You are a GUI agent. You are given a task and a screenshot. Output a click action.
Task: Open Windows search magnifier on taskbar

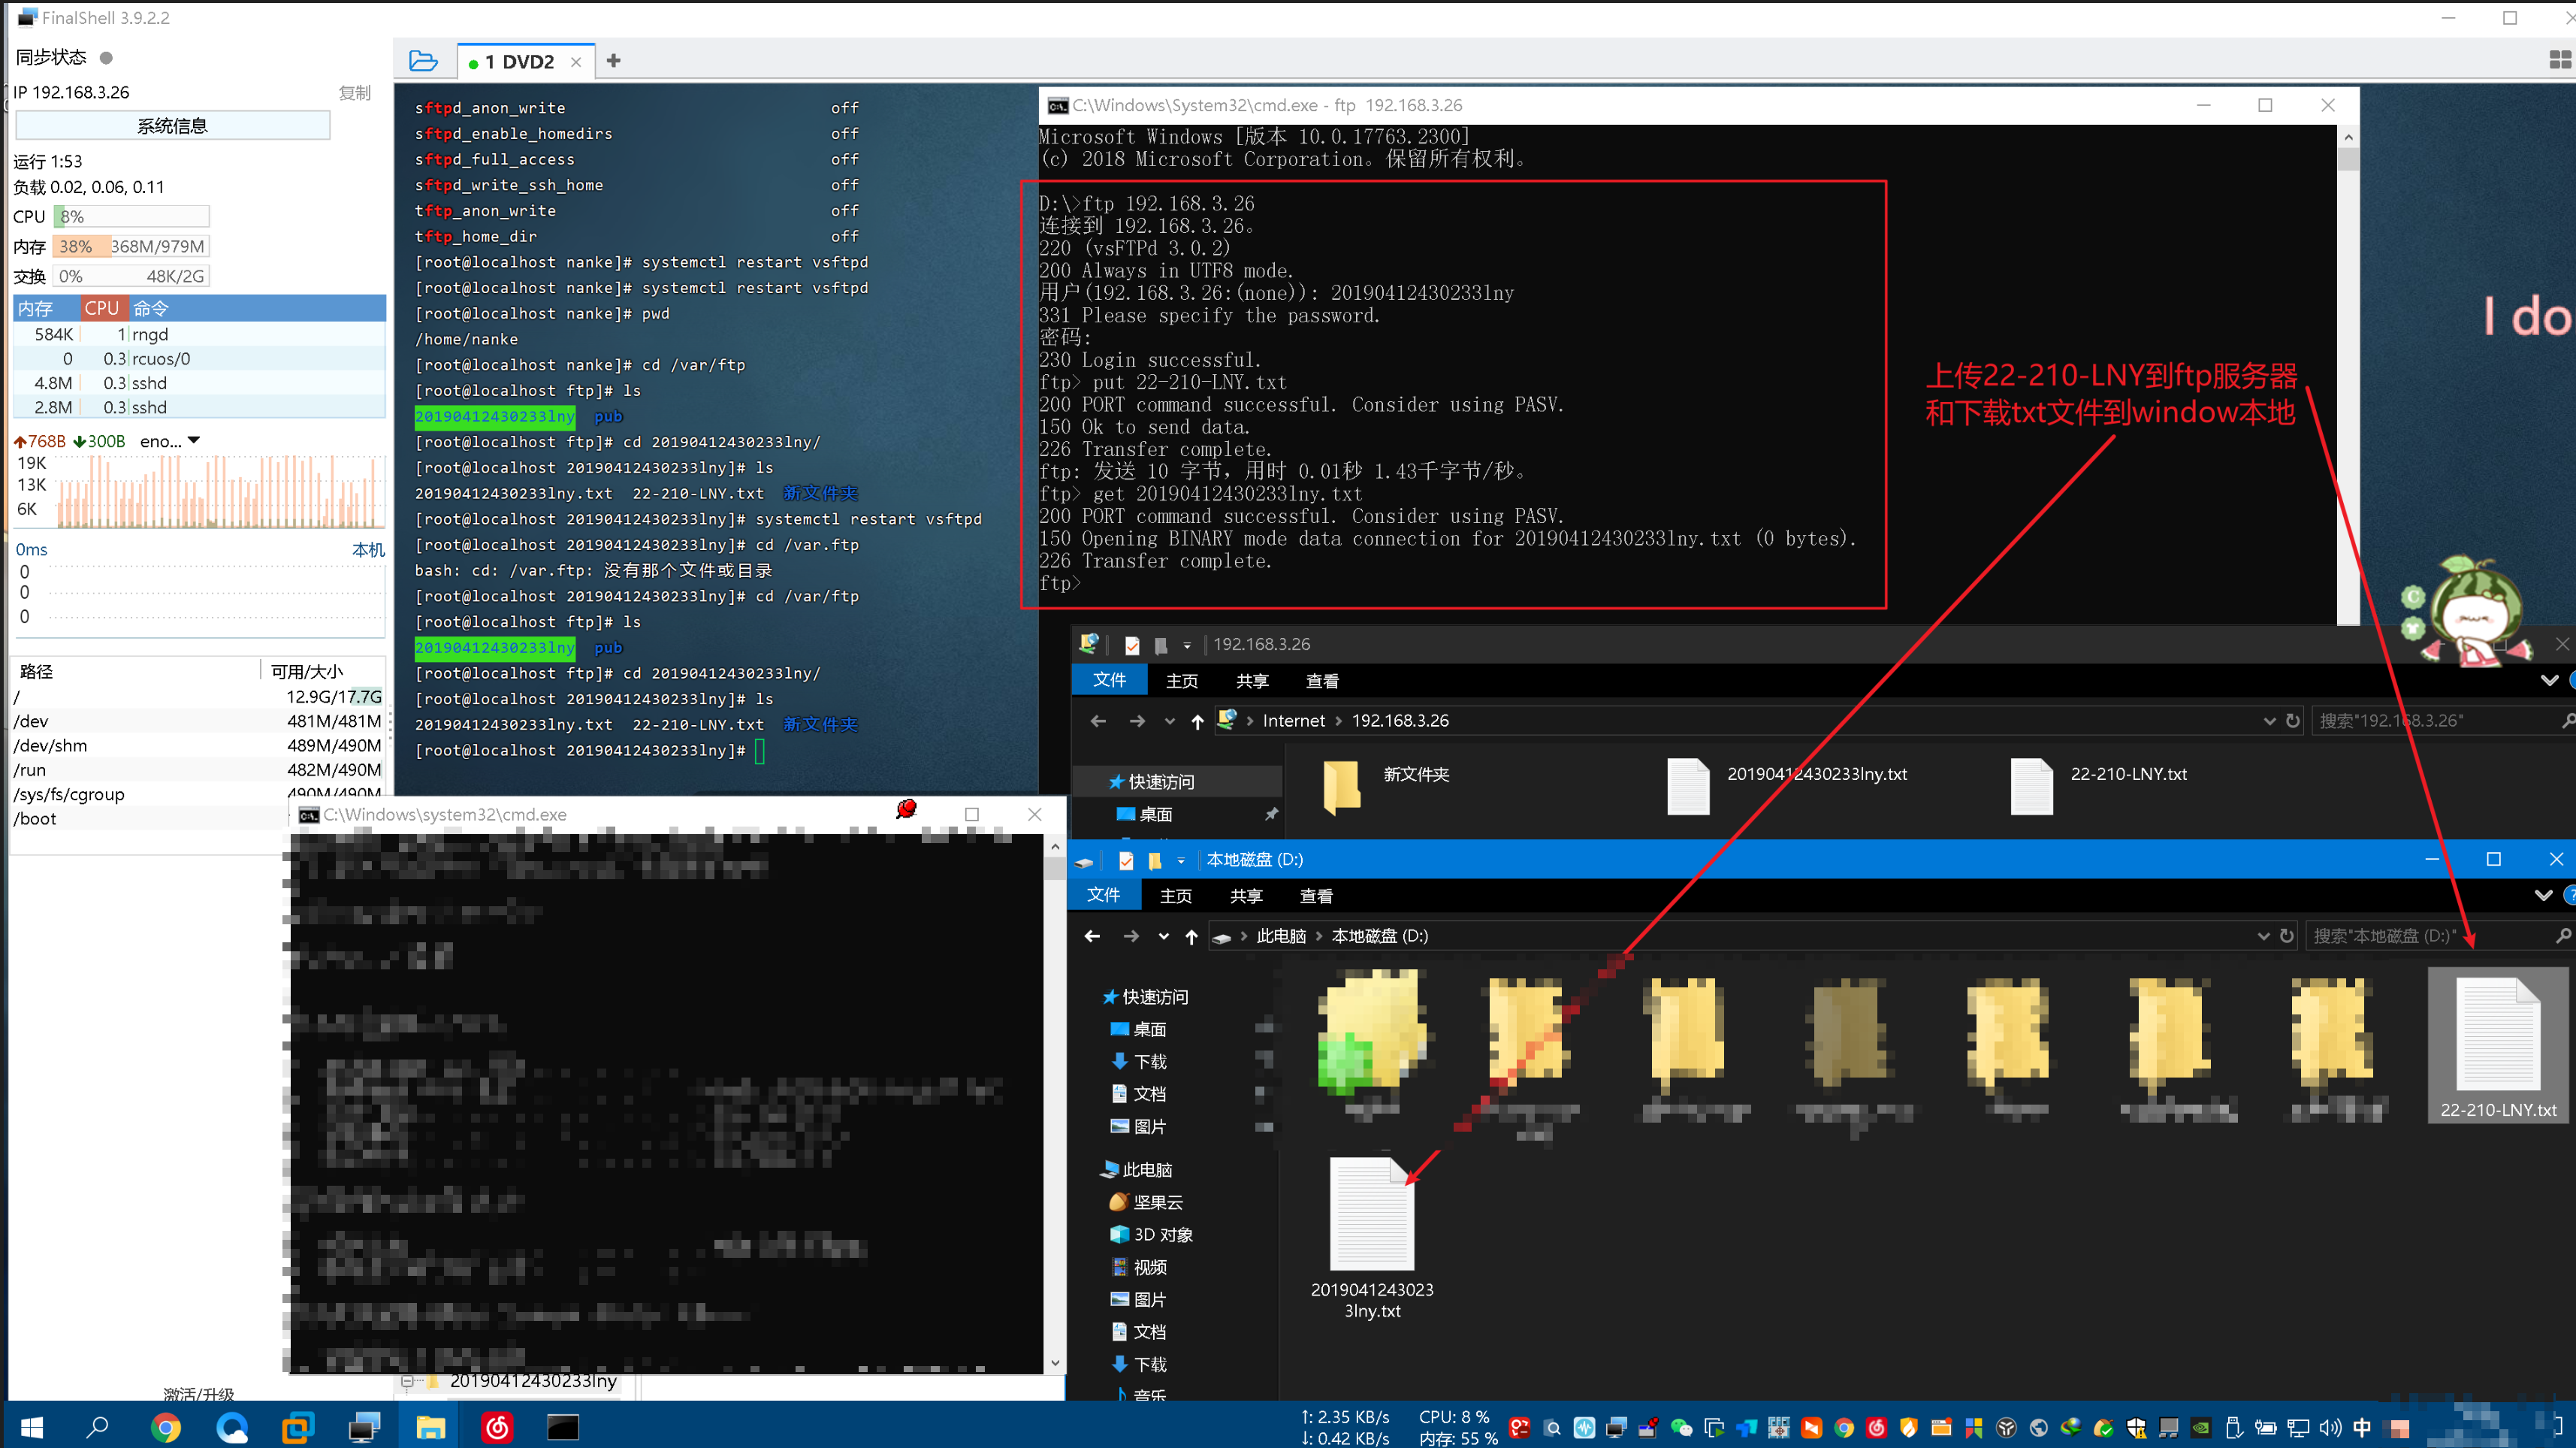click(97, 1427)
